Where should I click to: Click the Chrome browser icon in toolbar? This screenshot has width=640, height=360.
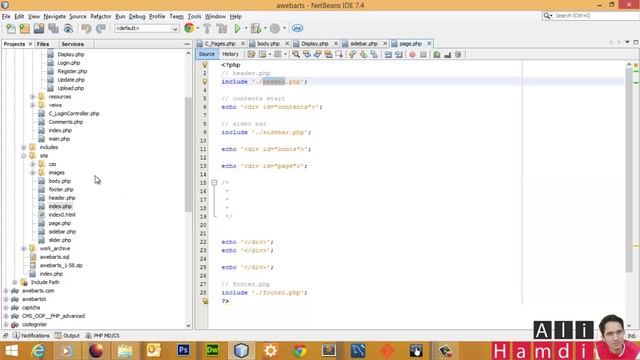[x=189, y=28]
